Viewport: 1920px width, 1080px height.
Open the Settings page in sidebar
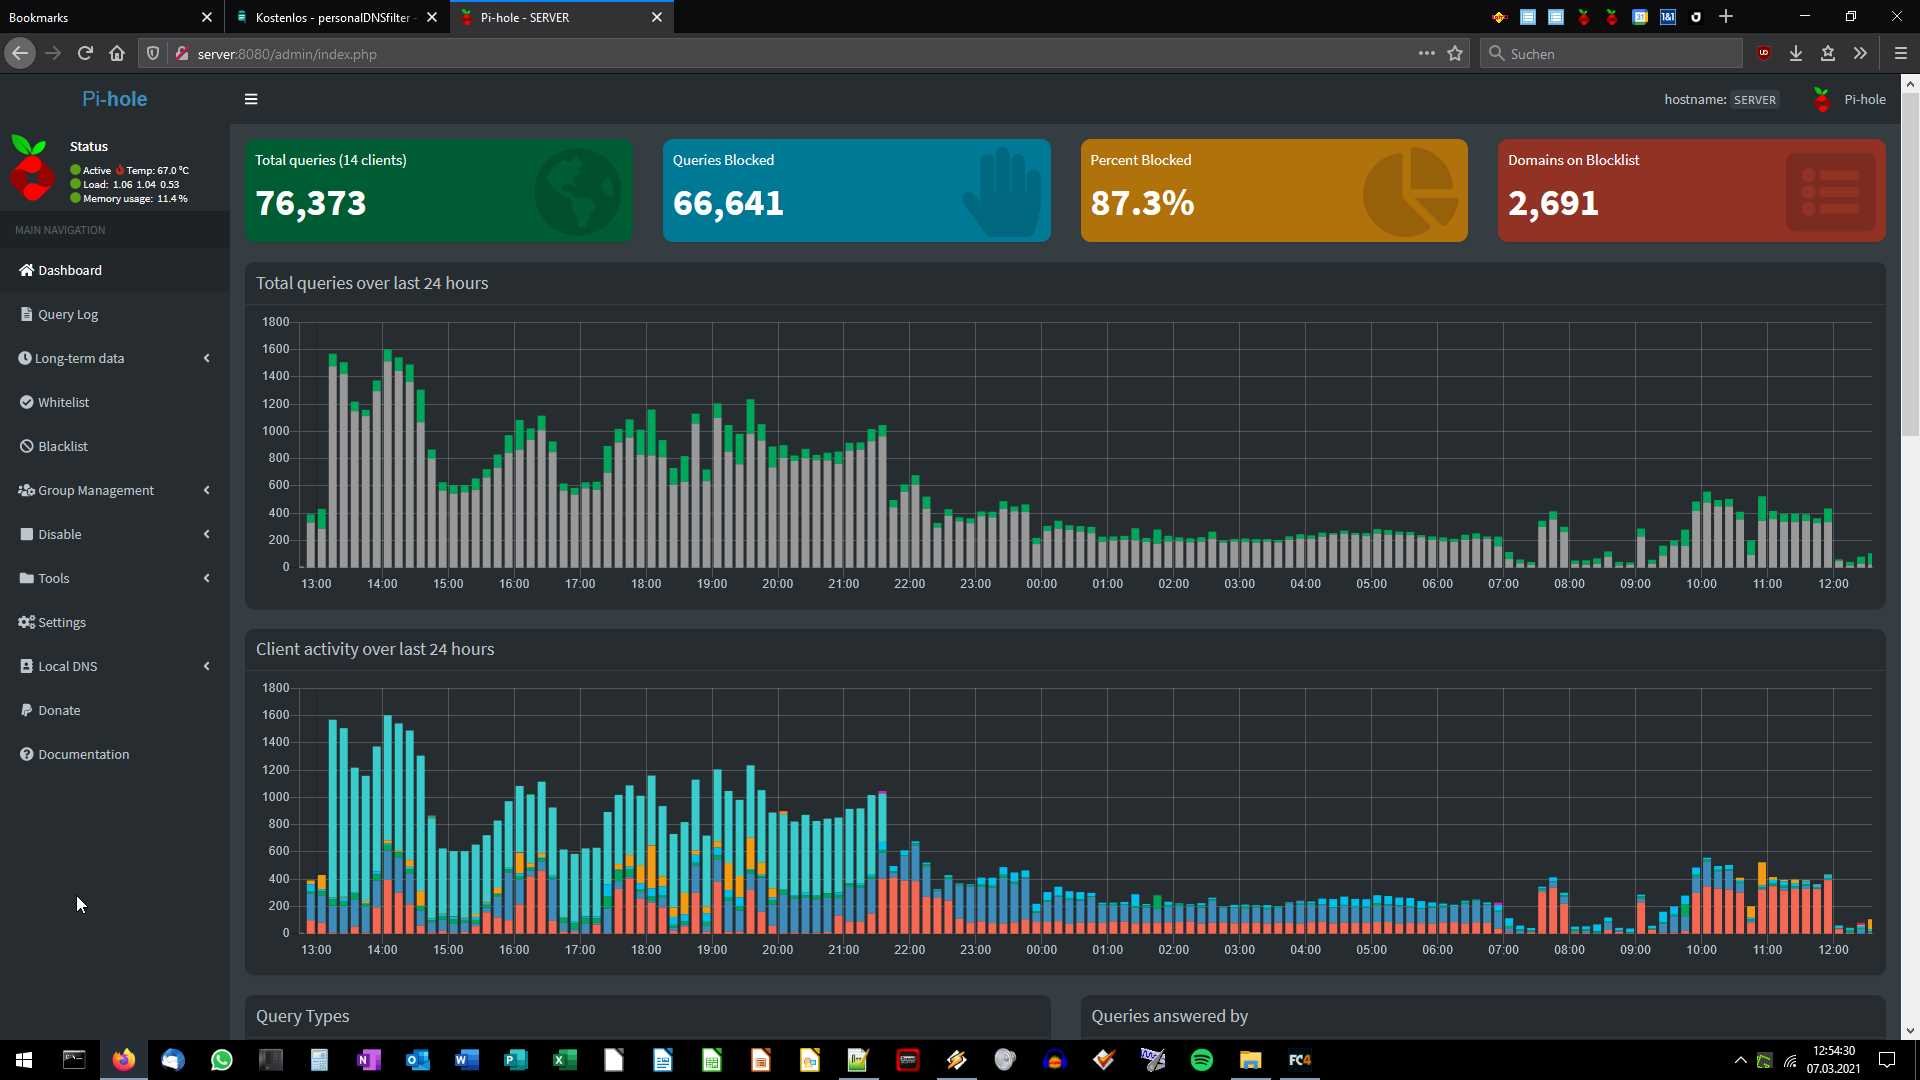(115, 622)
